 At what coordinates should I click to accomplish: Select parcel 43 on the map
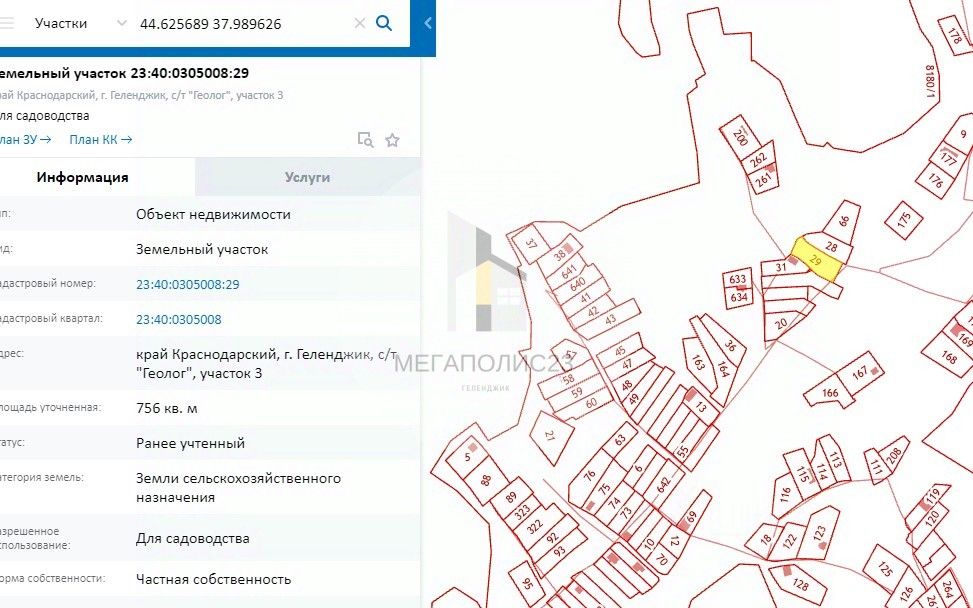point(610,319)
